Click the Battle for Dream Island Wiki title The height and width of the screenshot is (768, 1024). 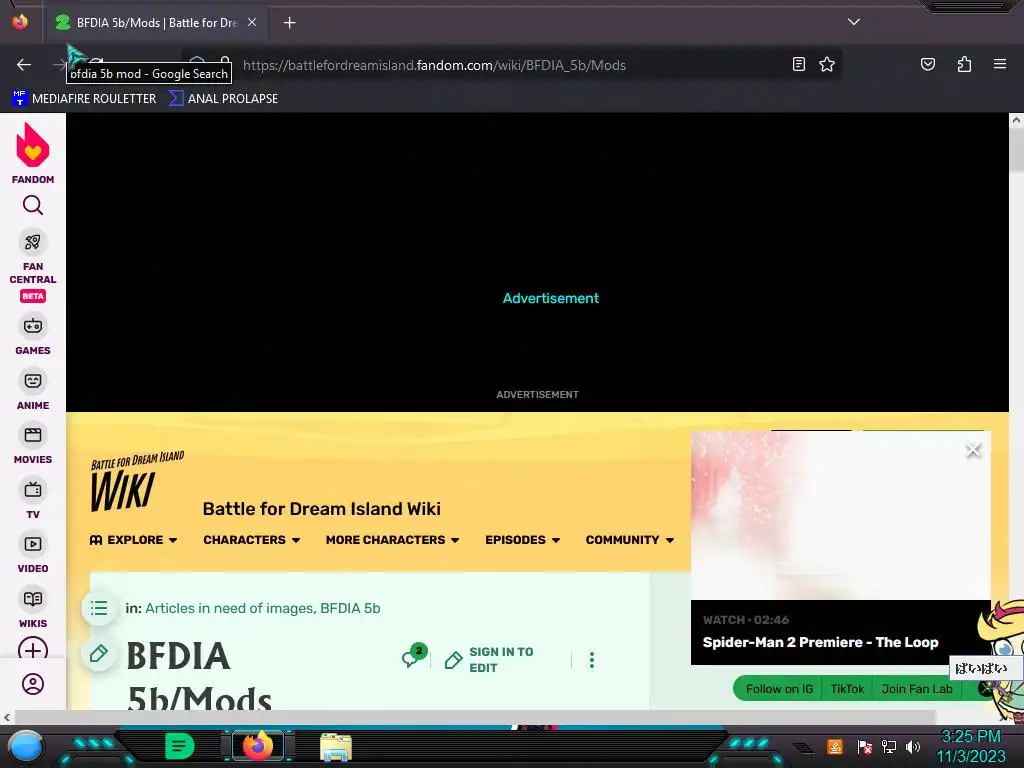pos(321,509)
